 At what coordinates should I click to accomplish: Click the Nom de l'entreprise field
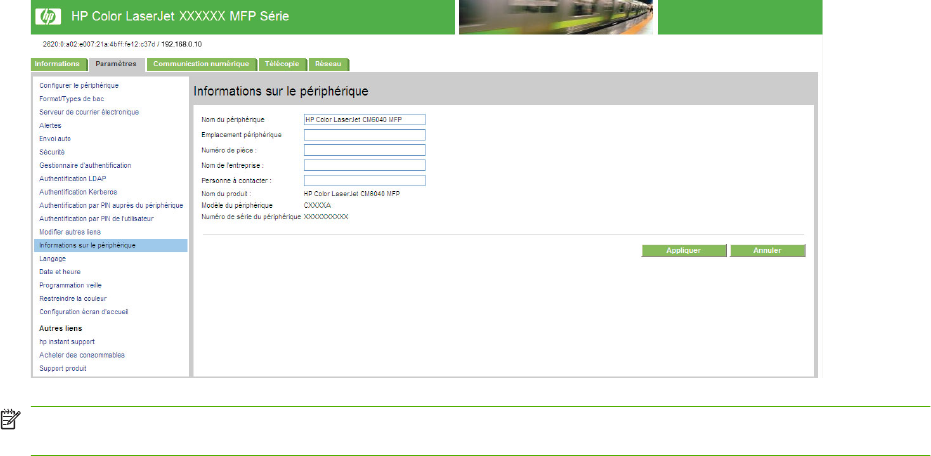pyautogui.click(x=365, y=164)
